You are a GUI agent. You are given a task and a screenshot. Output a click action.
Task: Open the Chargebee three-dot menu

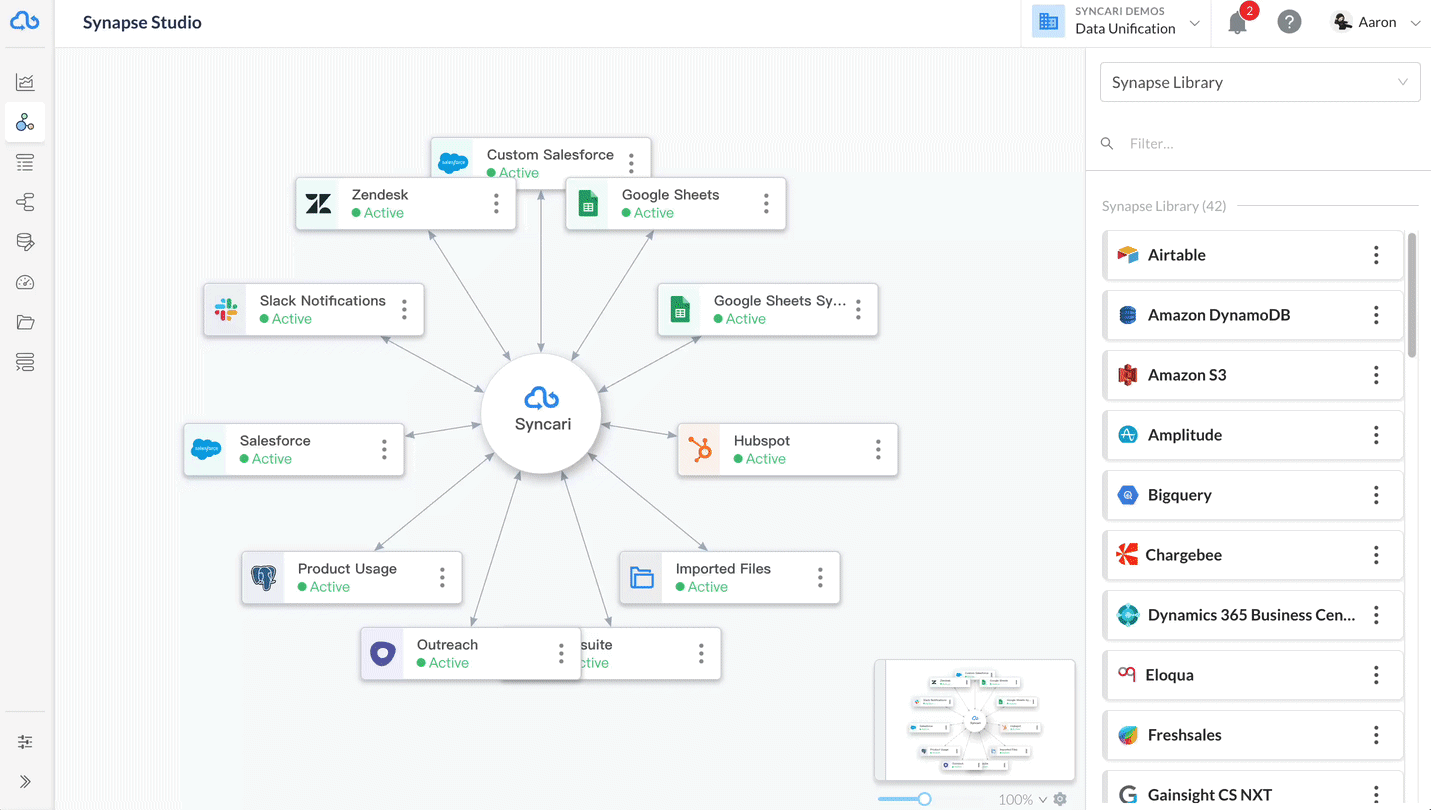pyautogui.click(x=1376, y=555)
